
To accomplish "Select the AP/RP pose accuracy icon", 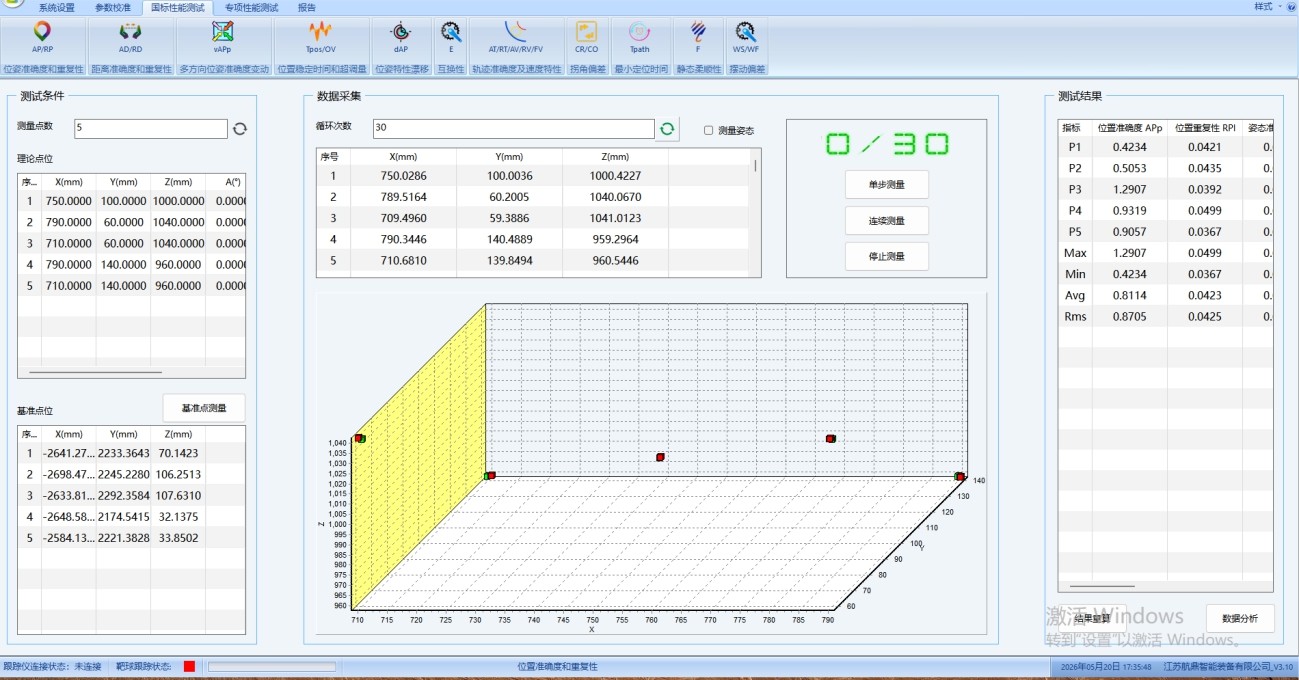I will click(43, 38).
